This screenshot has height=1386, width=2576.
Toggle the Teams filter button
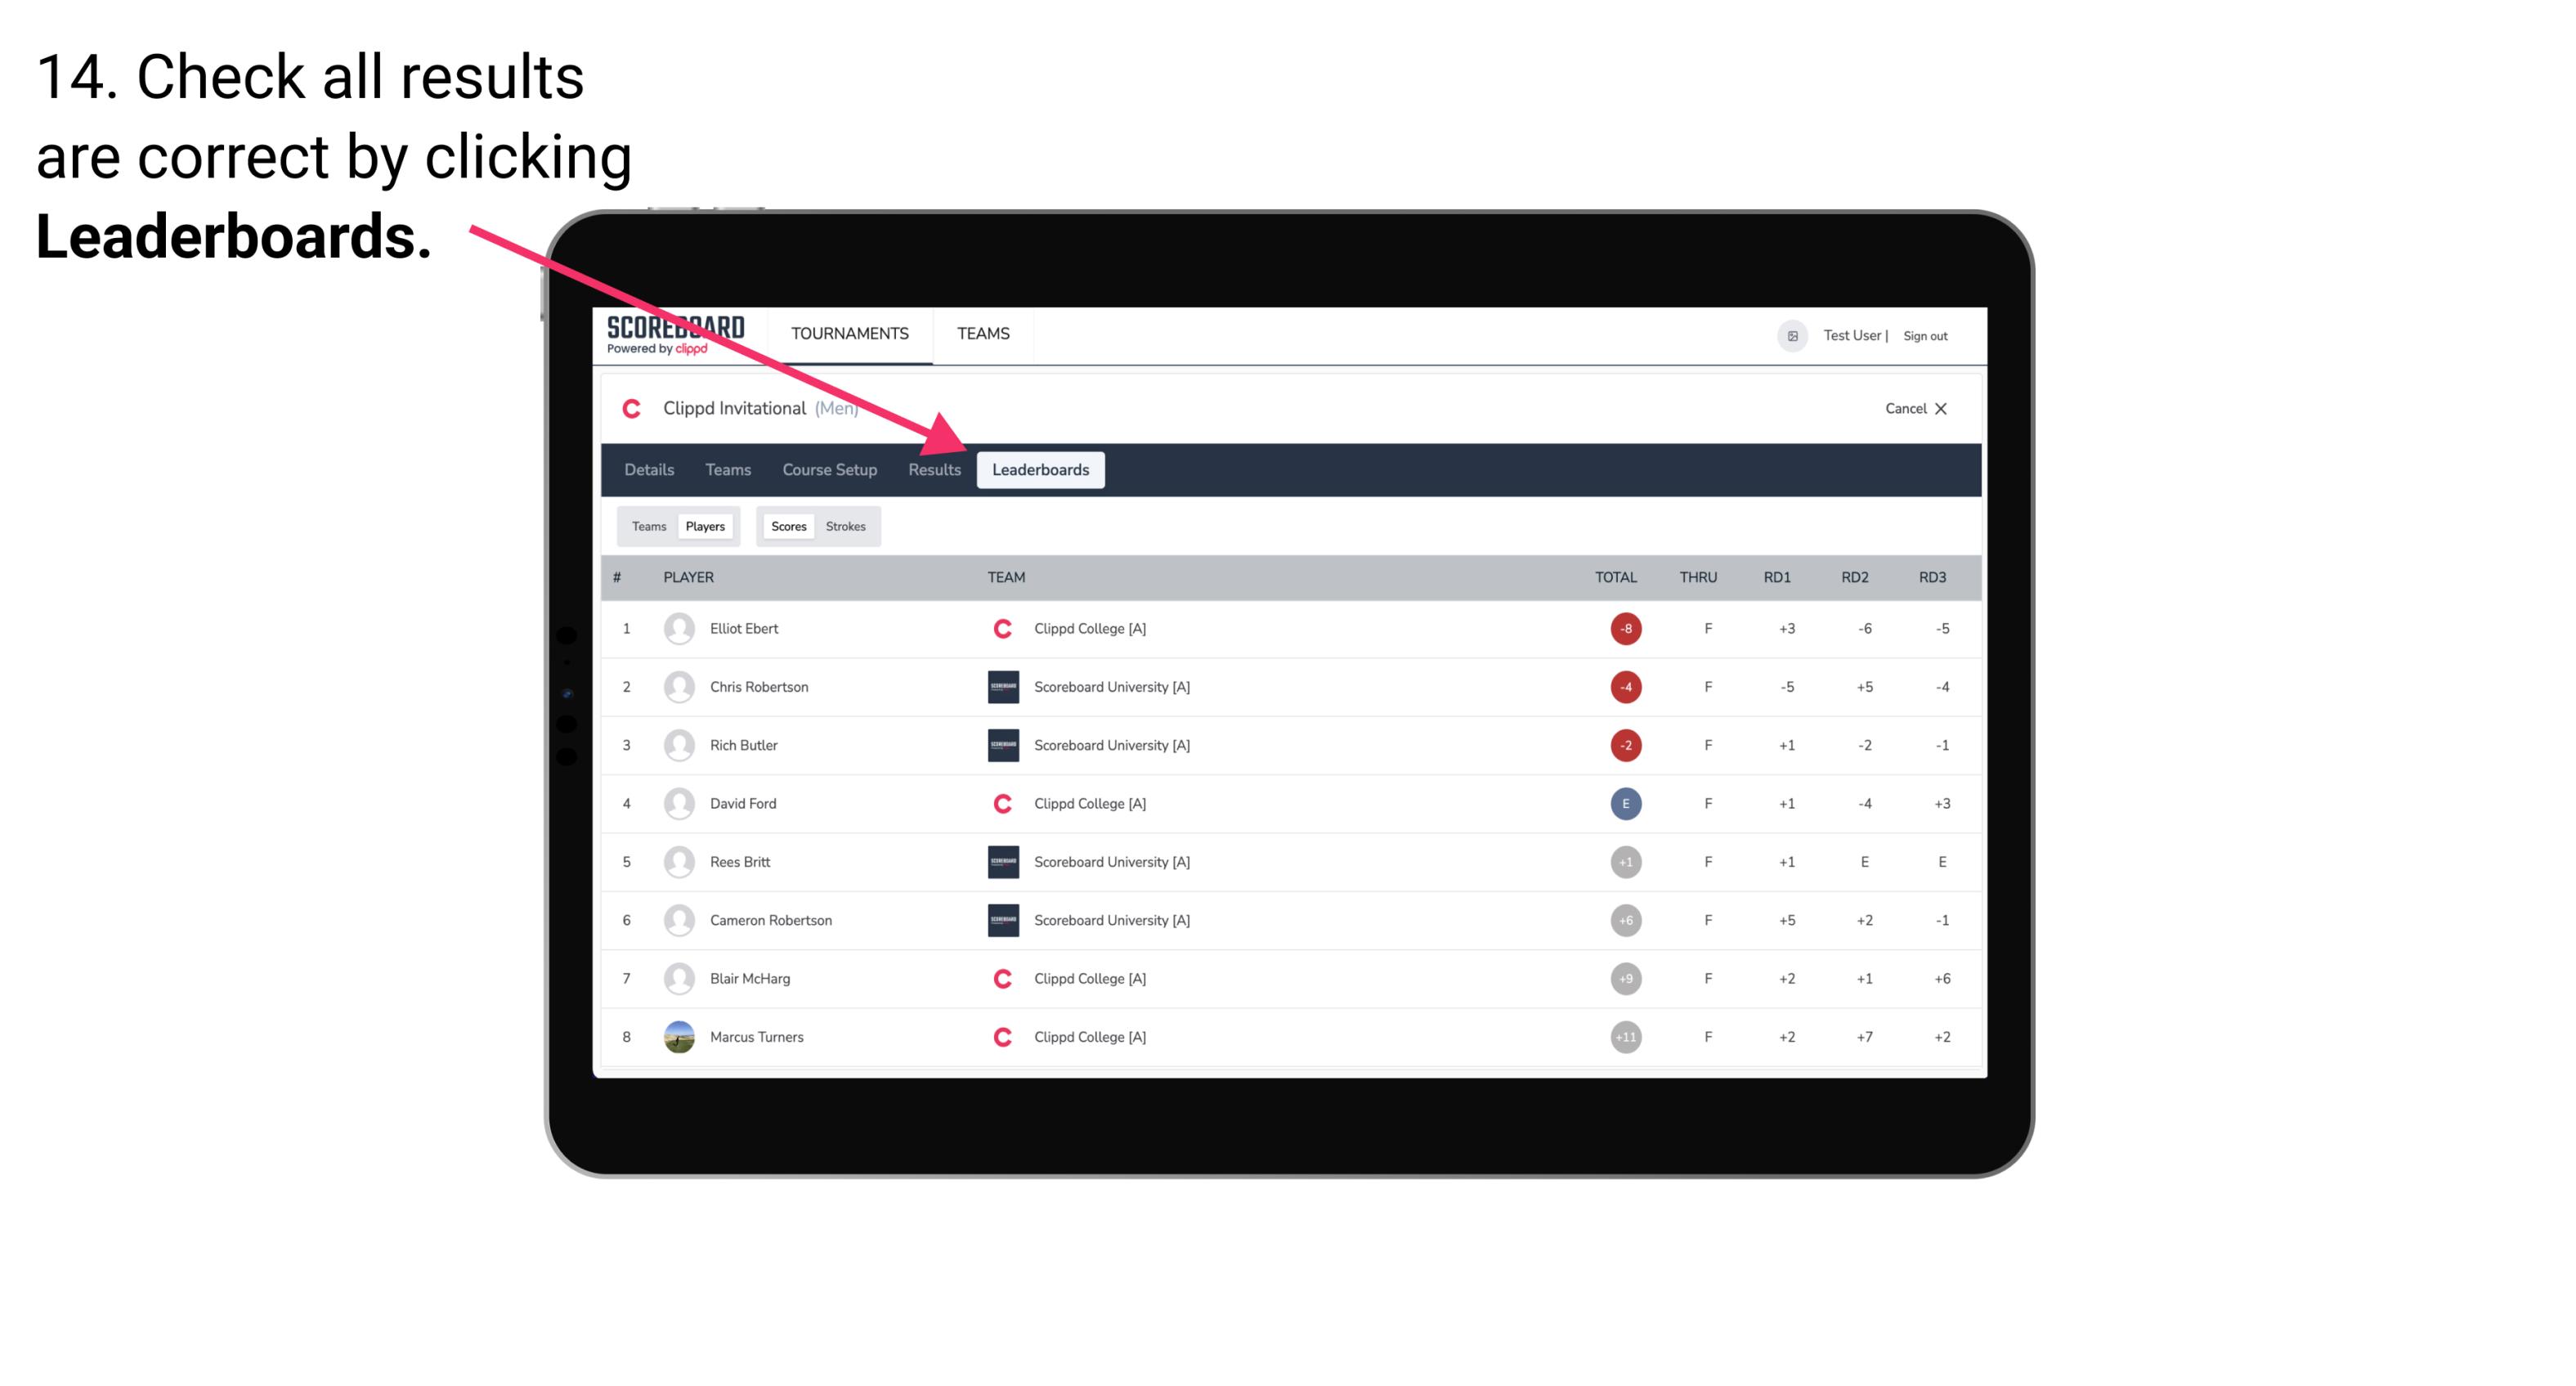pyautogui.click(x=647, y=526)
